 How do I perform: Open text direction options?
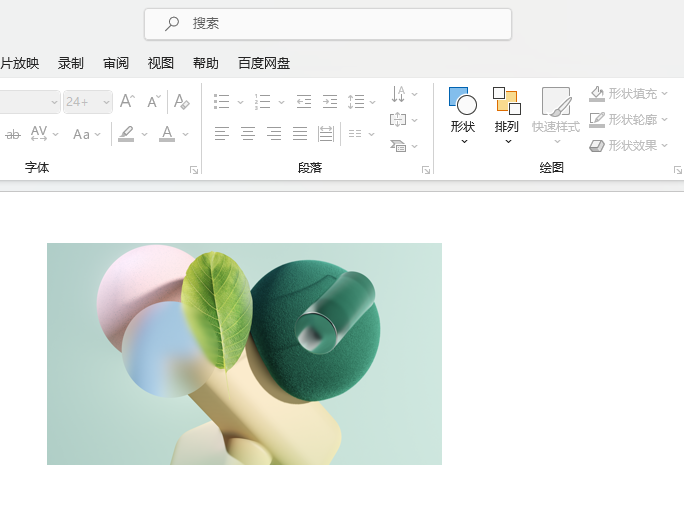(404, 94)
